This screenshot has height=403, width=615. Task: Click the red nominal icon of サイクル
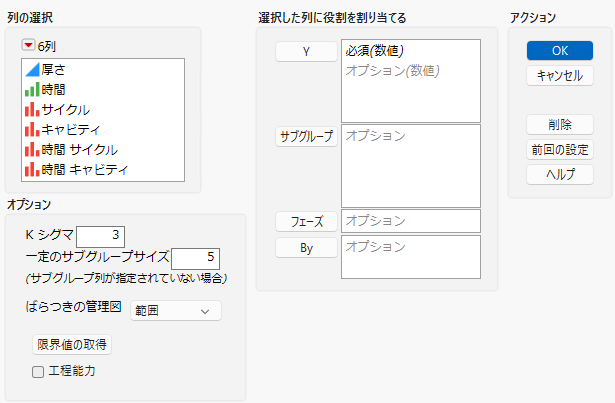coord(33,109)
